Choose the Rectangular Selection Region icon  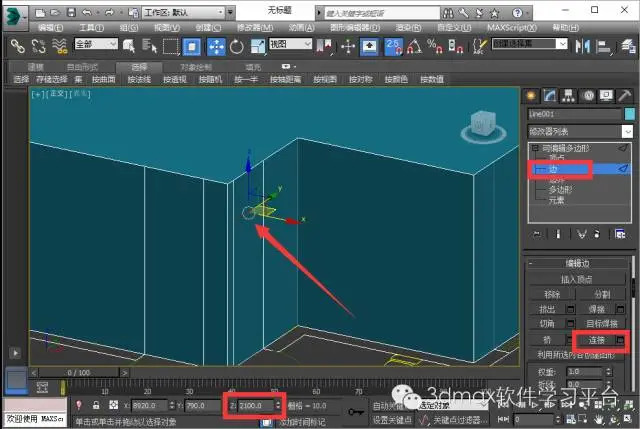point(171,46)
